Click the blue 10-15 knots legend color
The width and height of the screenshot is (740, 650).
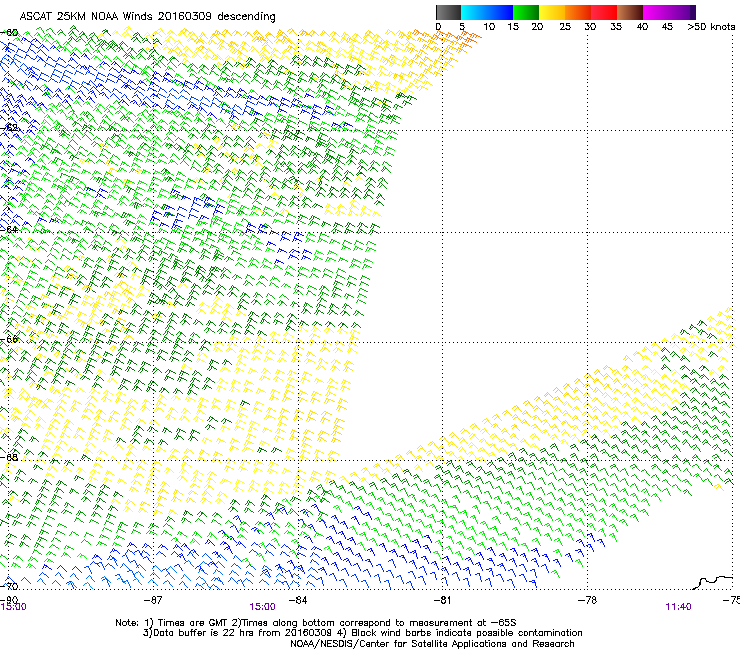point(500,12)
